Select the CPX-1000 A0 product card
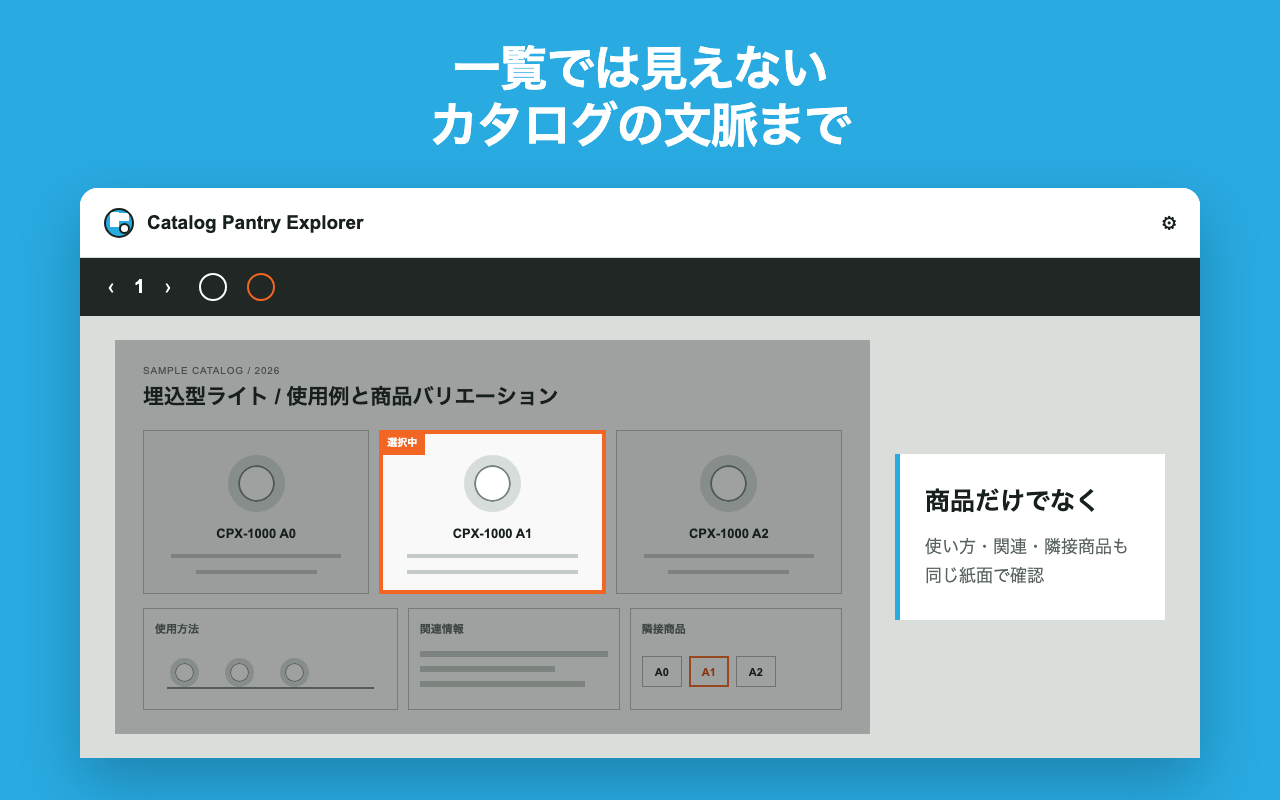1280x800 pixels. [x=256, y=512]
